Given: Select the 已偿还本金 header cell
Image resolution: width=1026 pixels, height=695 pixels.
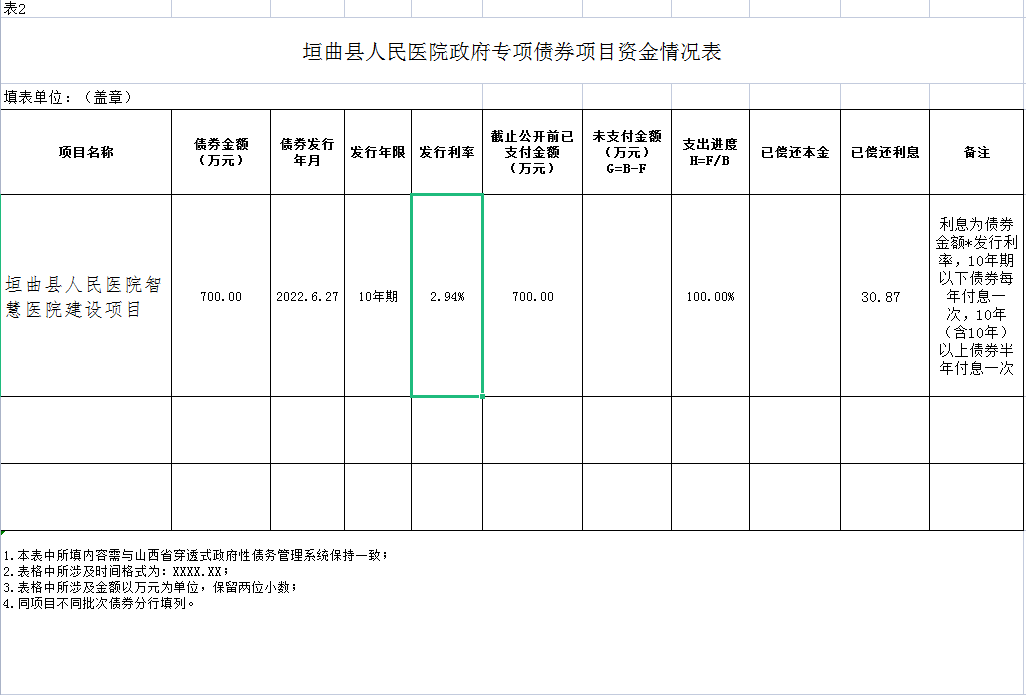Looking at the screenshot, I should point(795,152).
